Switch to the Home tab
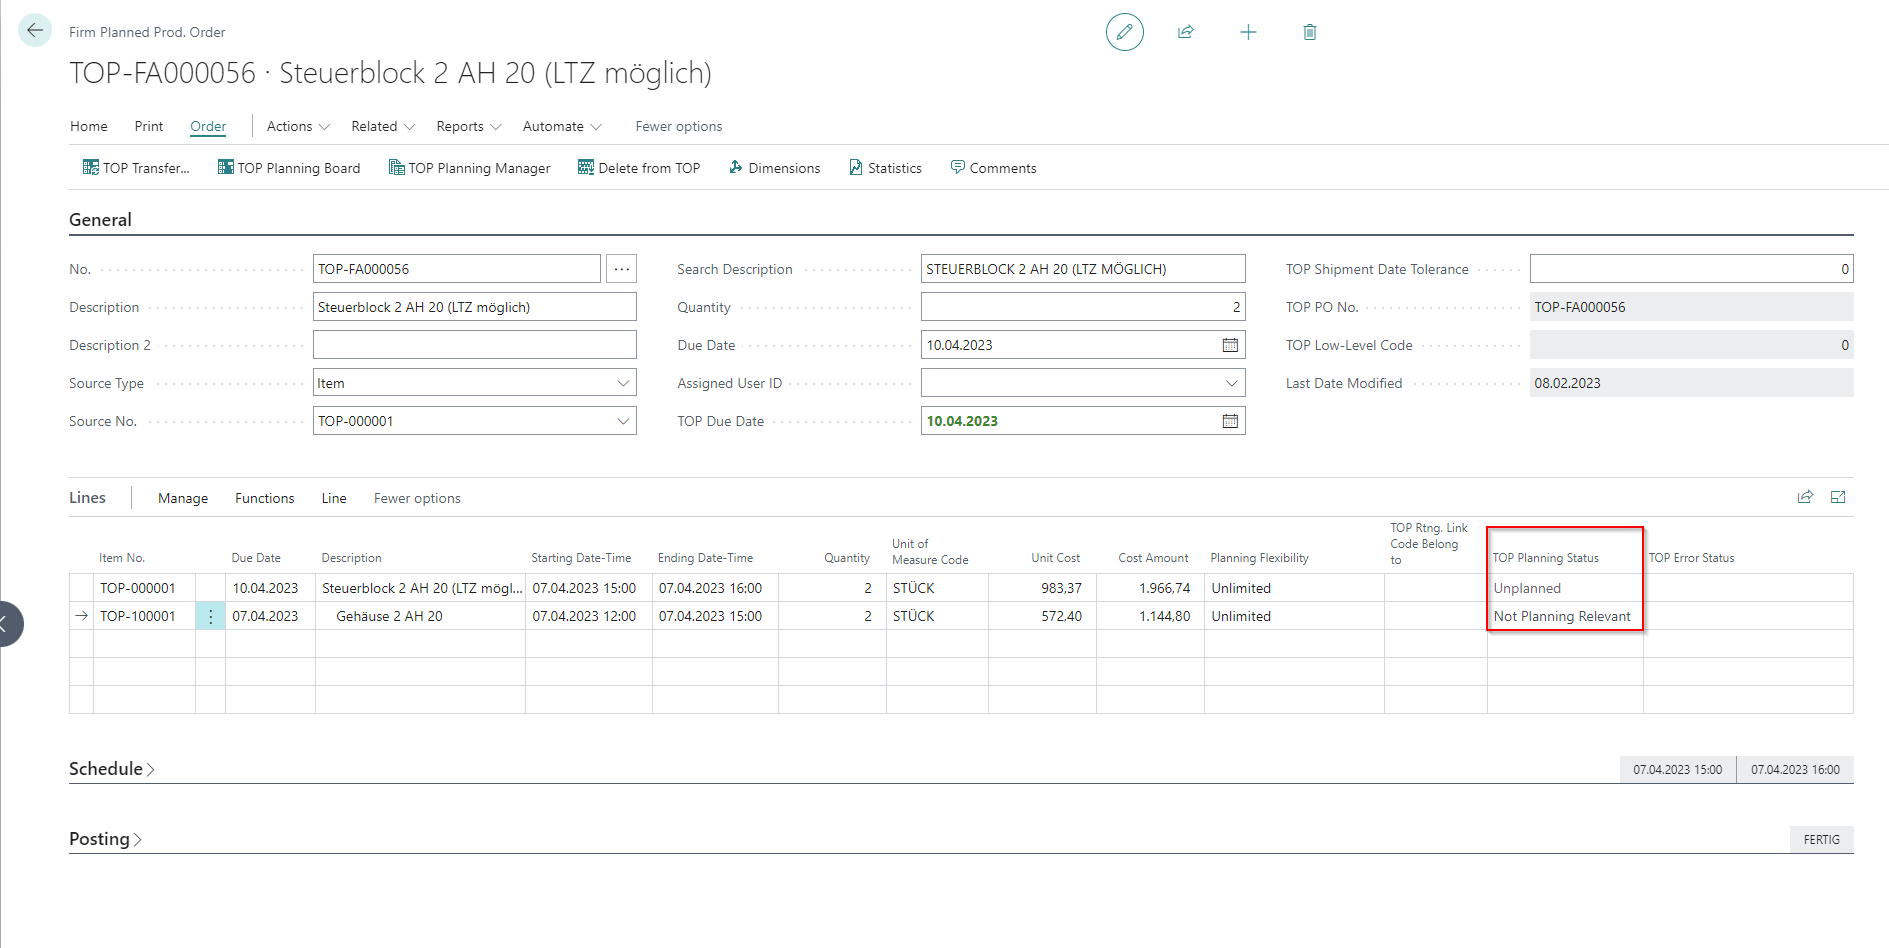 coord(89,126)
